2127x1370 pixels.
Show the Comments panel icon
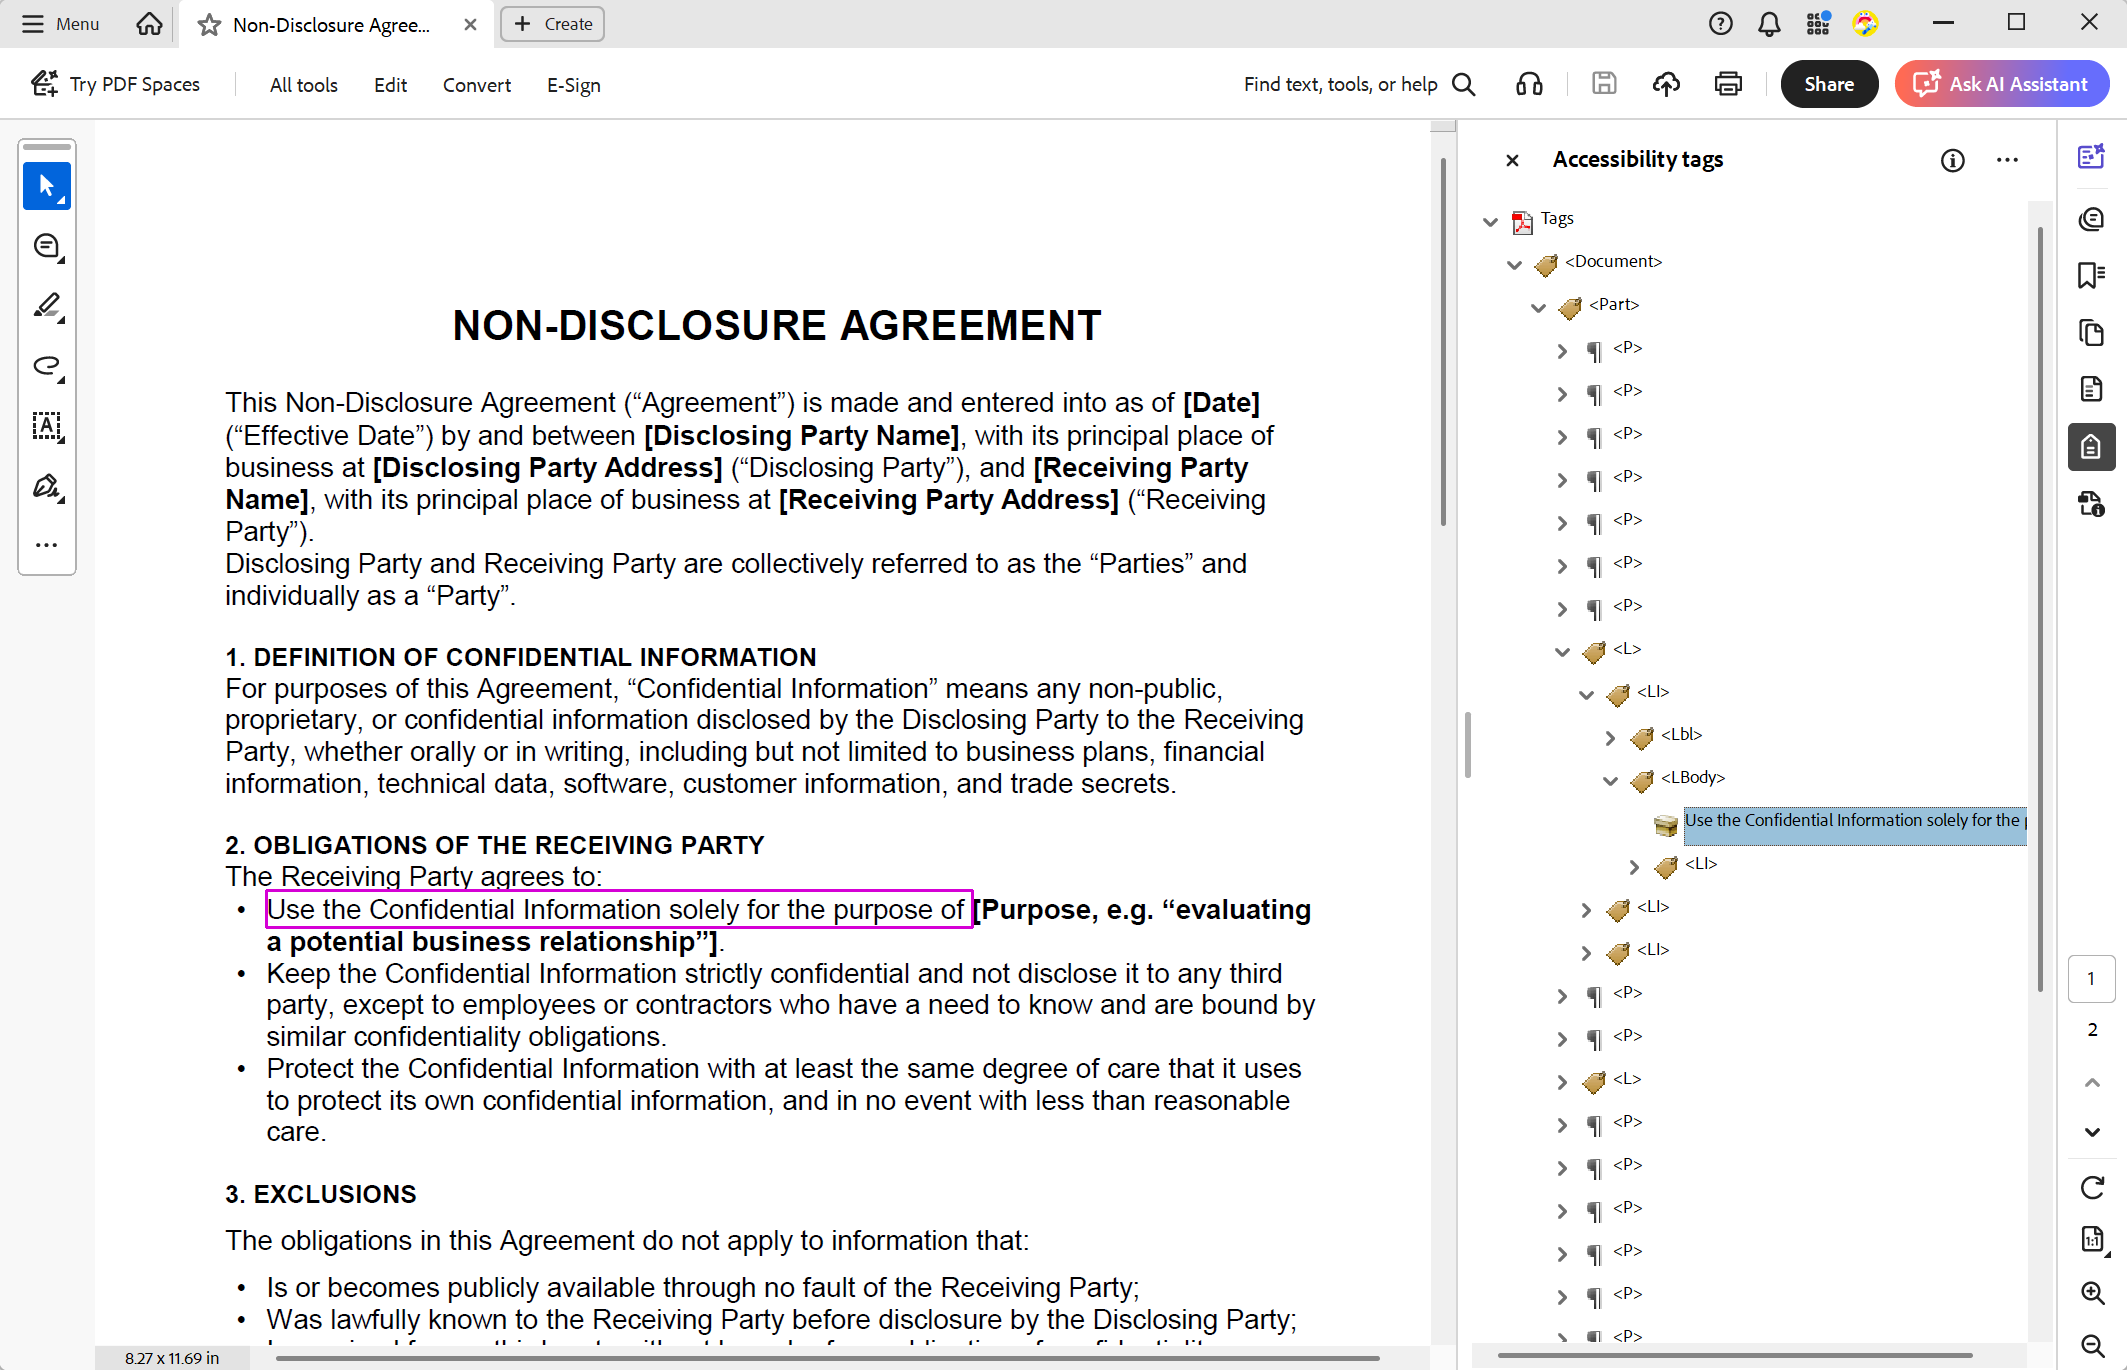point(2092,219)
